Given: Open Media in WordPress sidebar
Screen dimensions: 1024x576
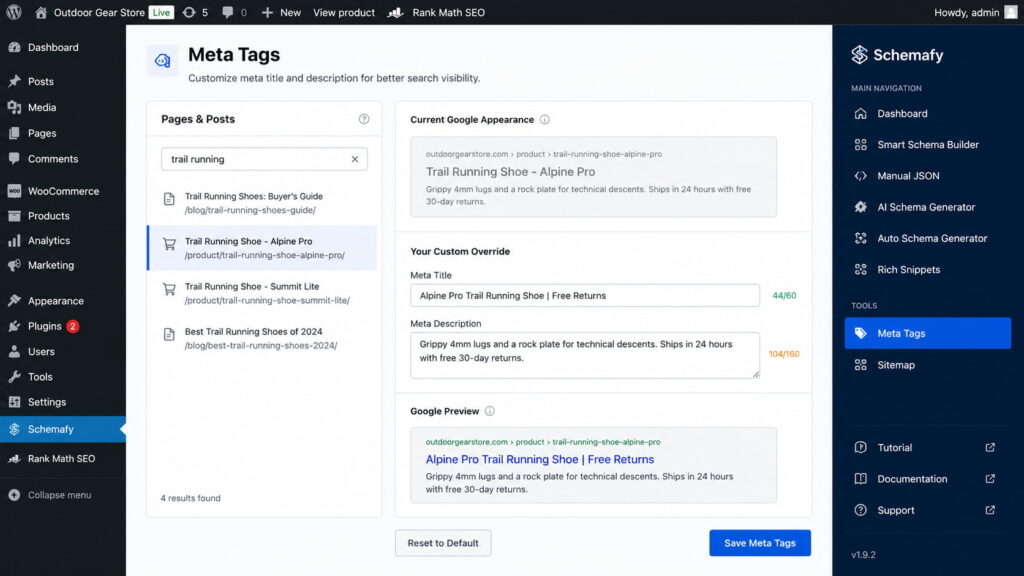Looking at the screenshot, I should point(63,107).
